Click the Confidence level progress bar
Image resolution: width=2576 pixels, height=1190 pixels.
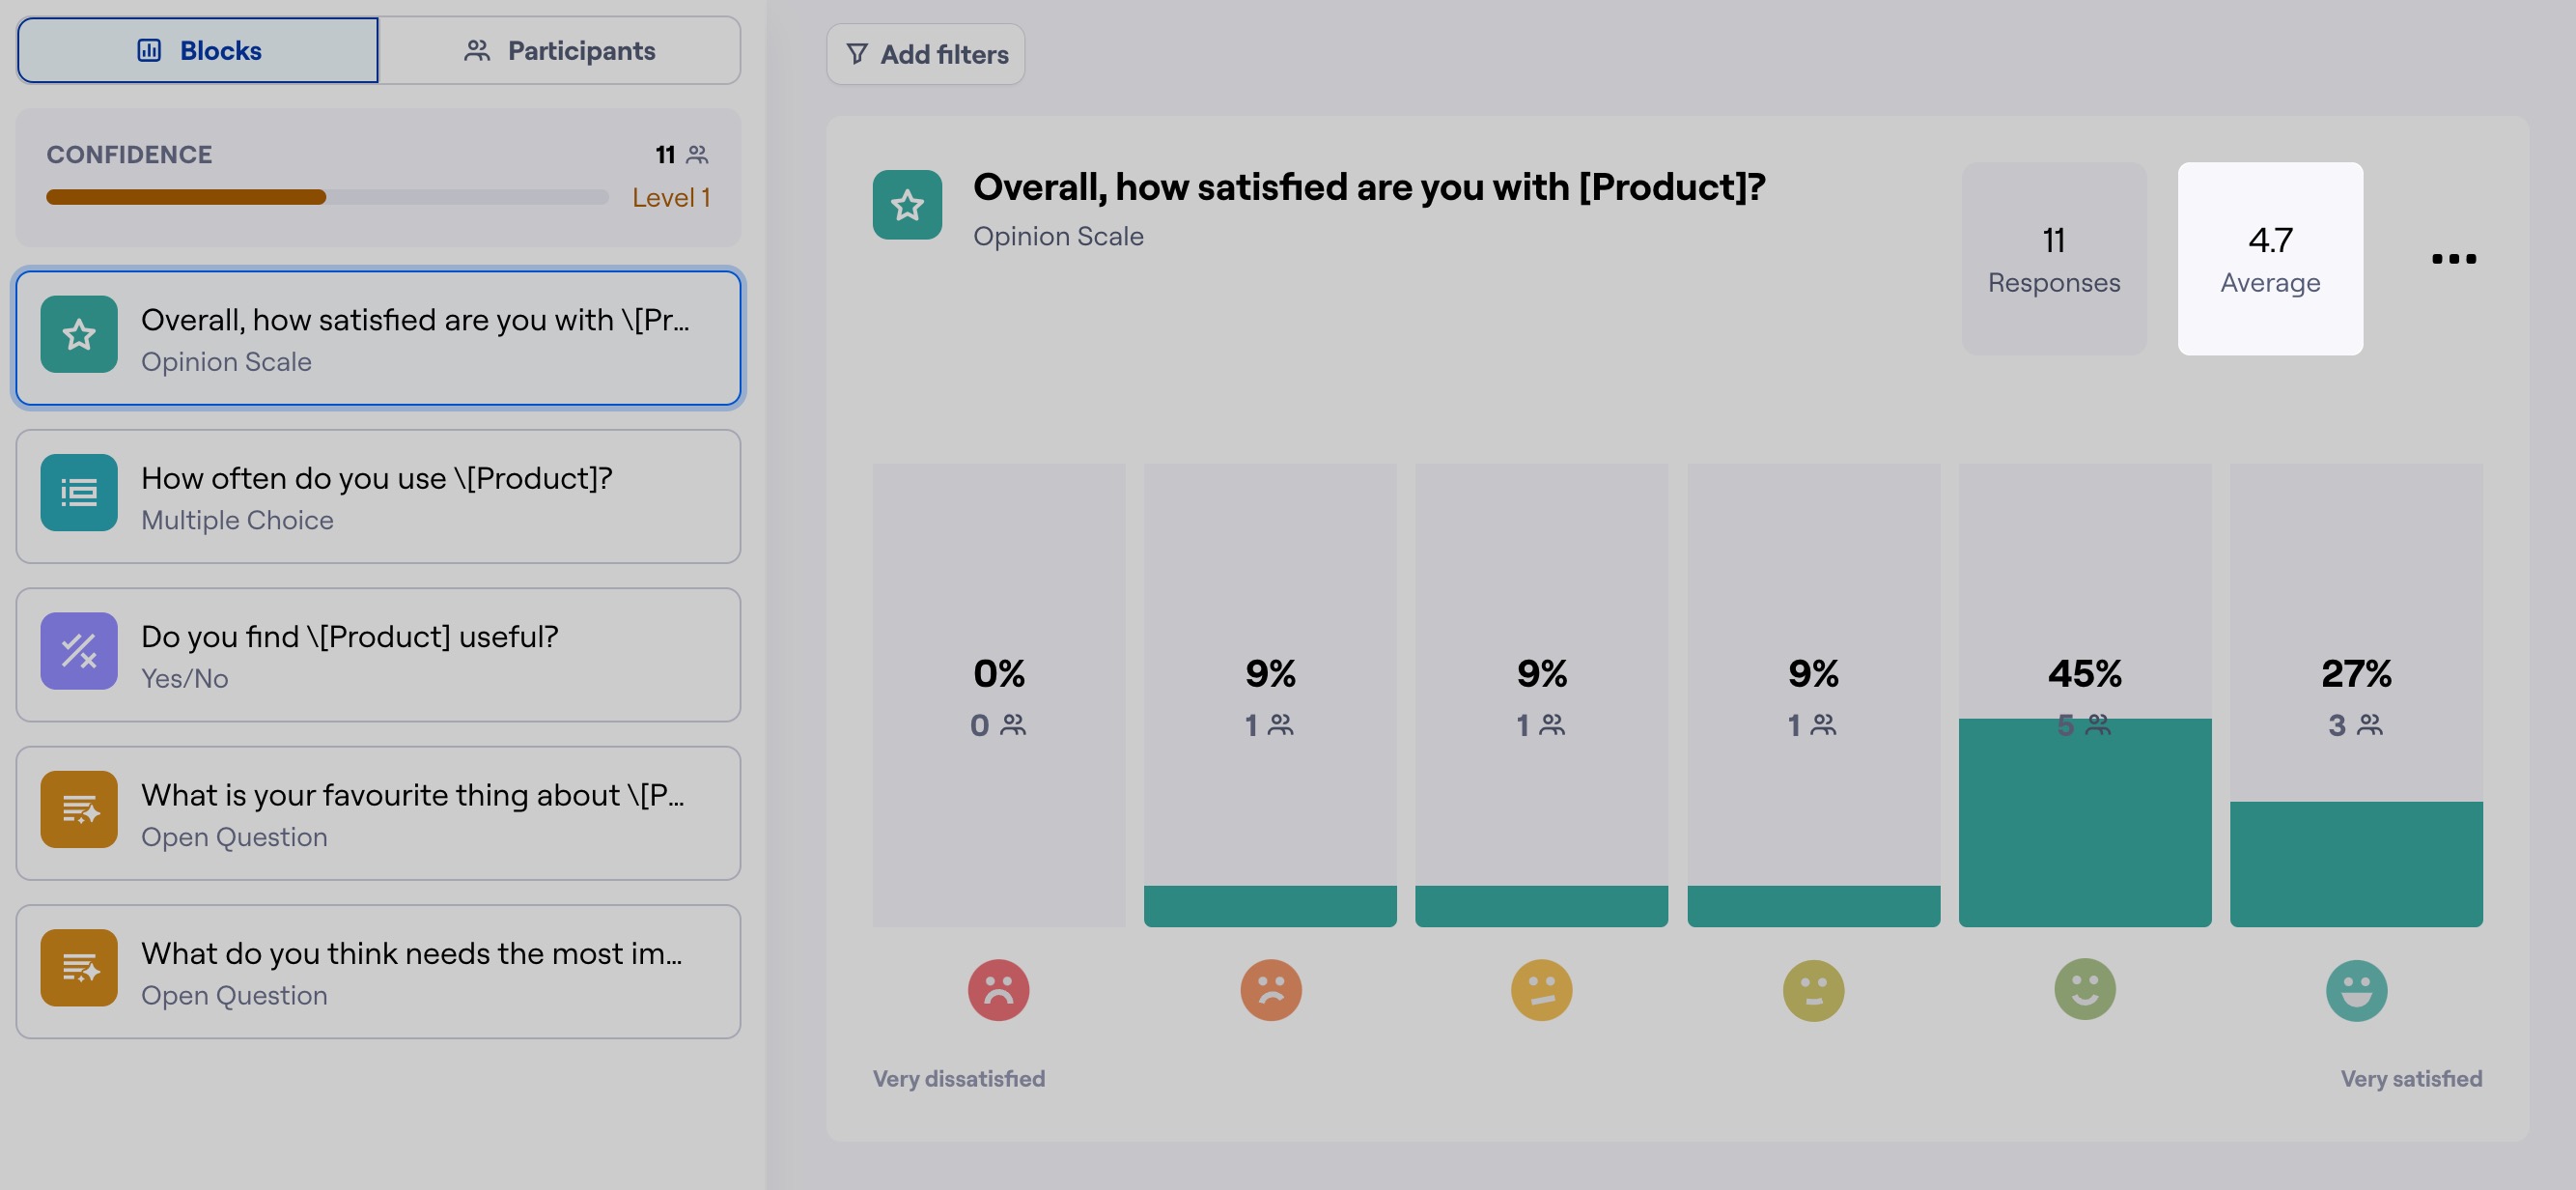pos(327,197)
